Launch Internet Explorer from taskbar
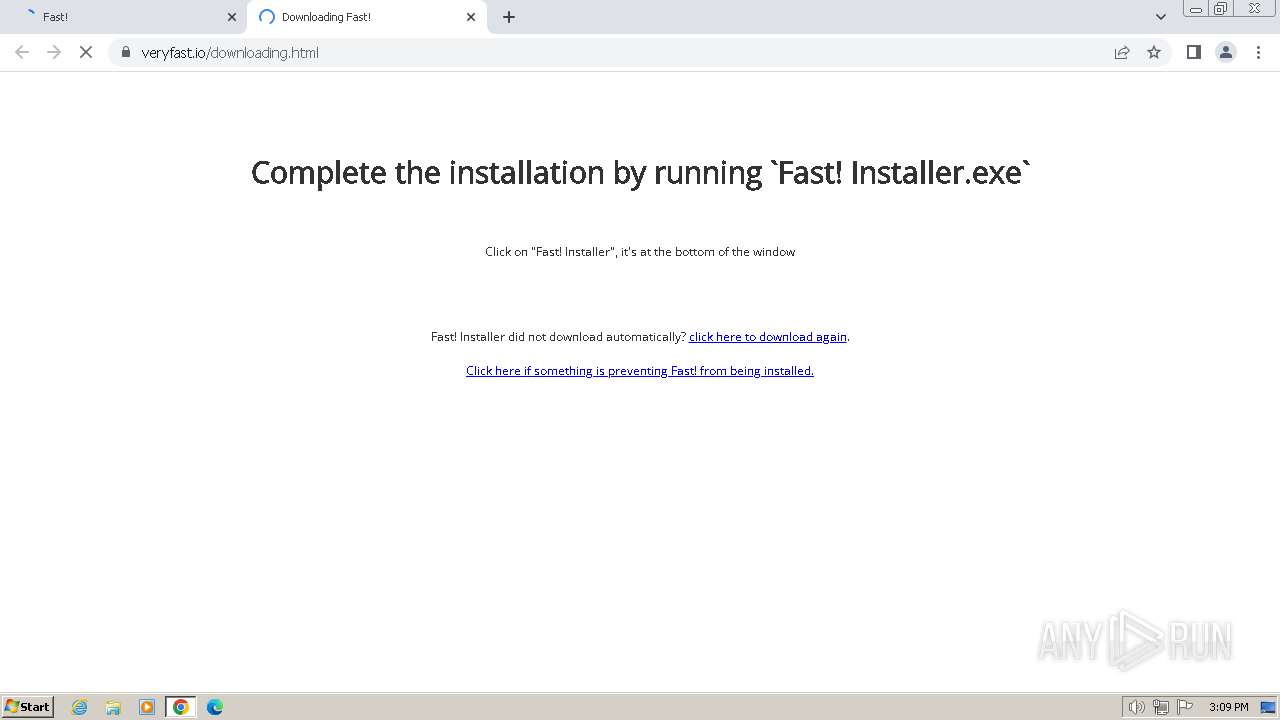 80,707
